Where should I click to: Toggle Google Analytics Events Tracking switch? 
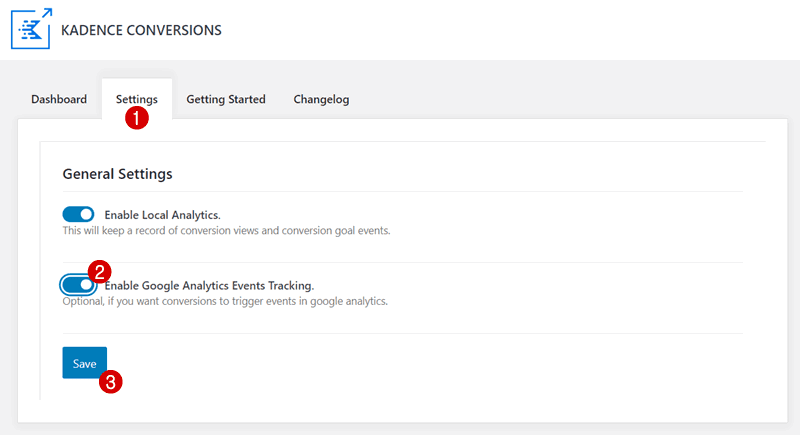pyautogui.click(x=78, y=285)
